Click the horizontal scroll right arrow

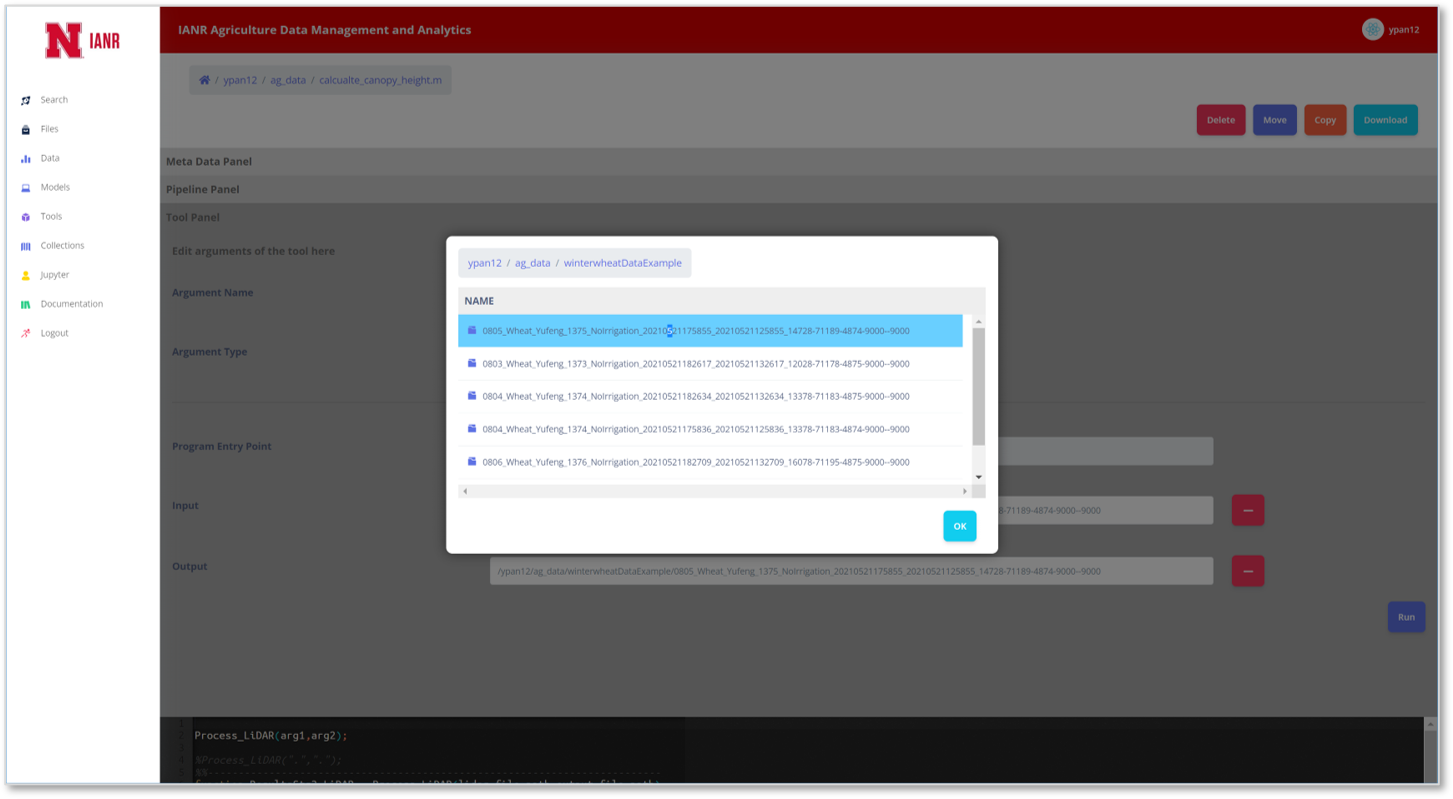(x=964, y=491)
